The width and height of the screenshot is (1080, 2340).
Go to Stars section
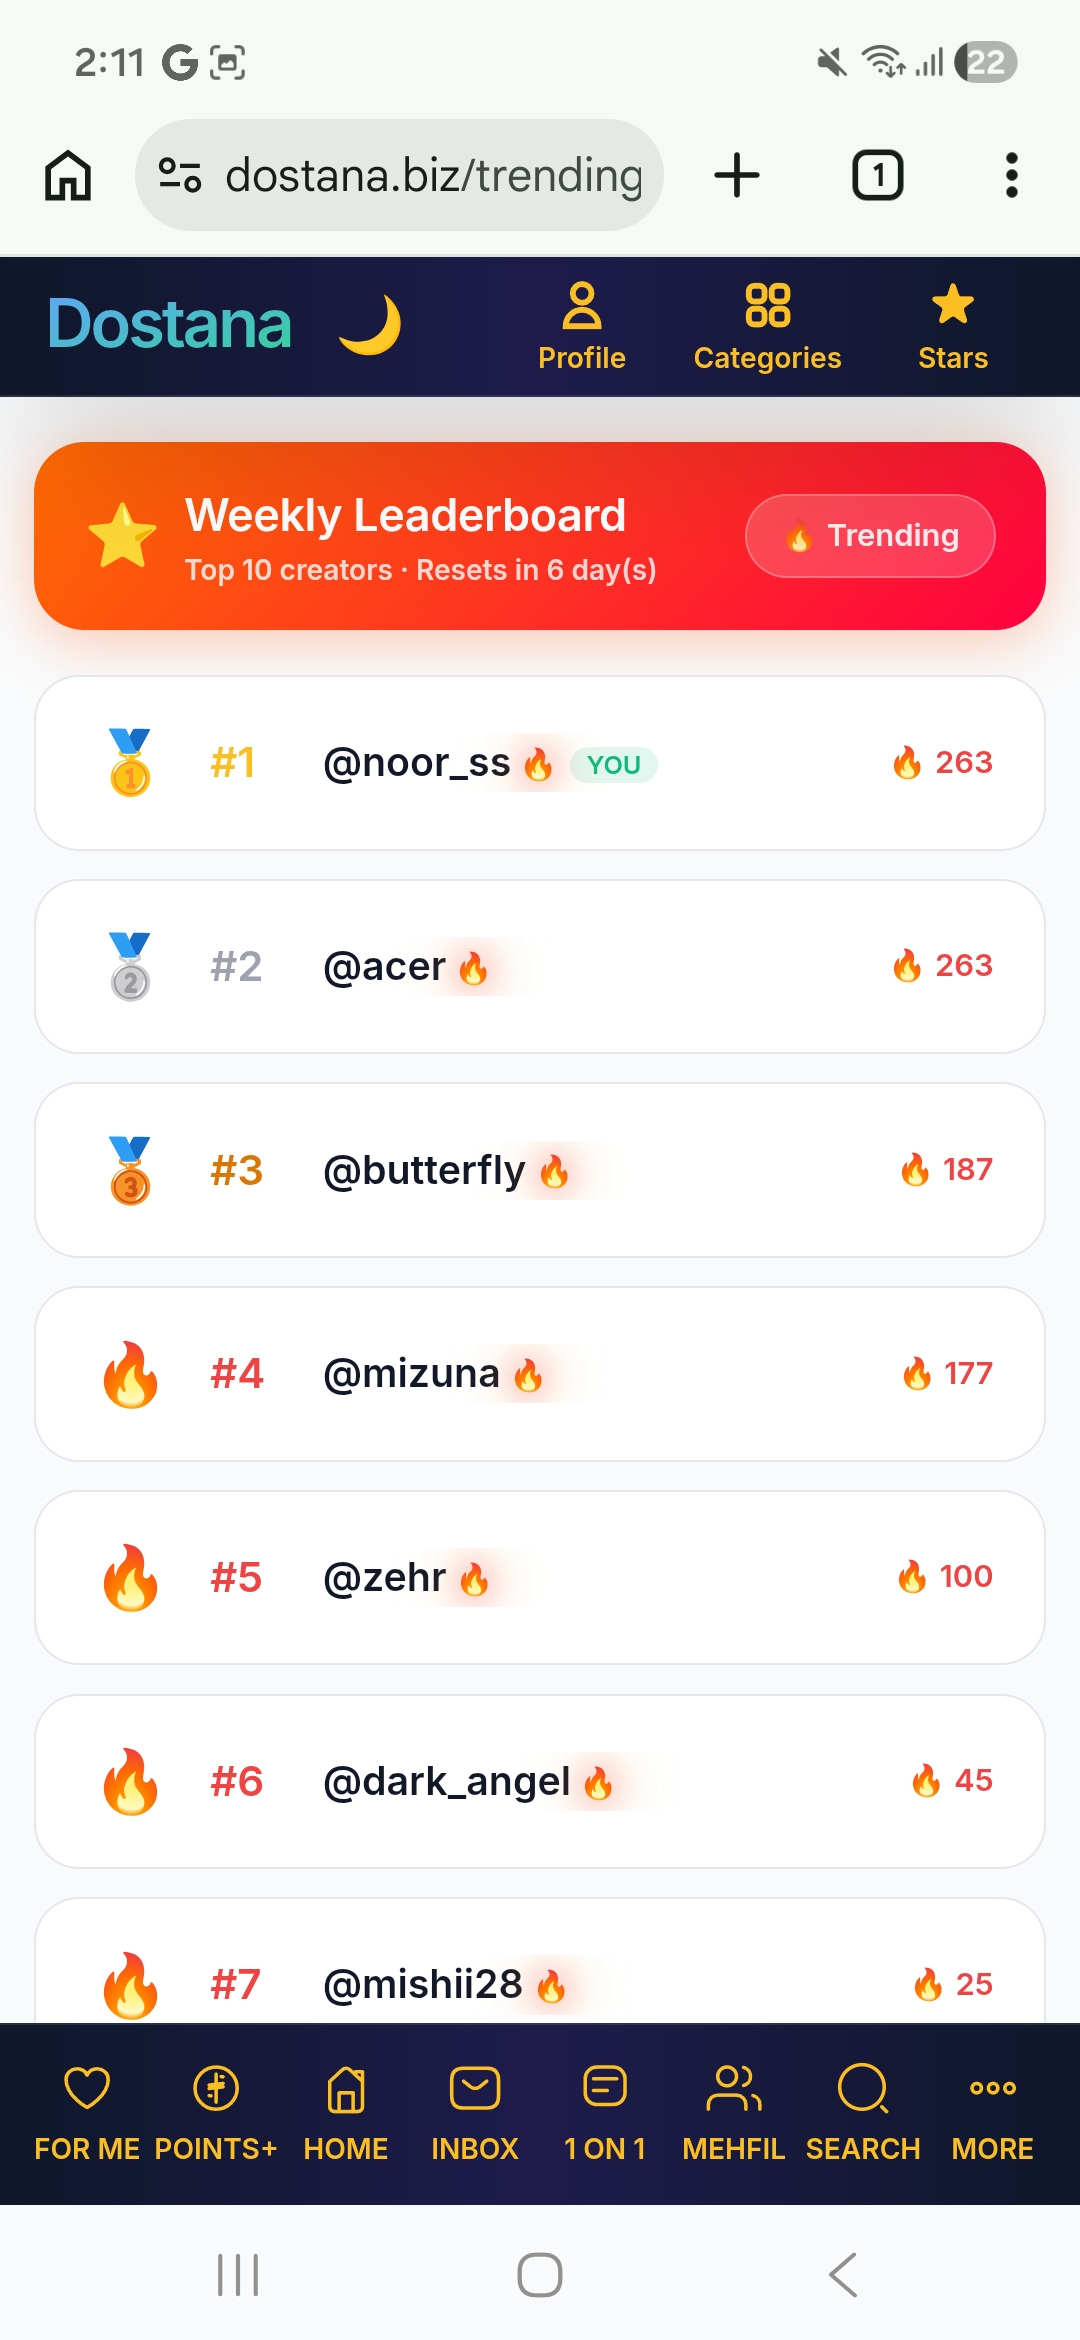tap(953, 327)
